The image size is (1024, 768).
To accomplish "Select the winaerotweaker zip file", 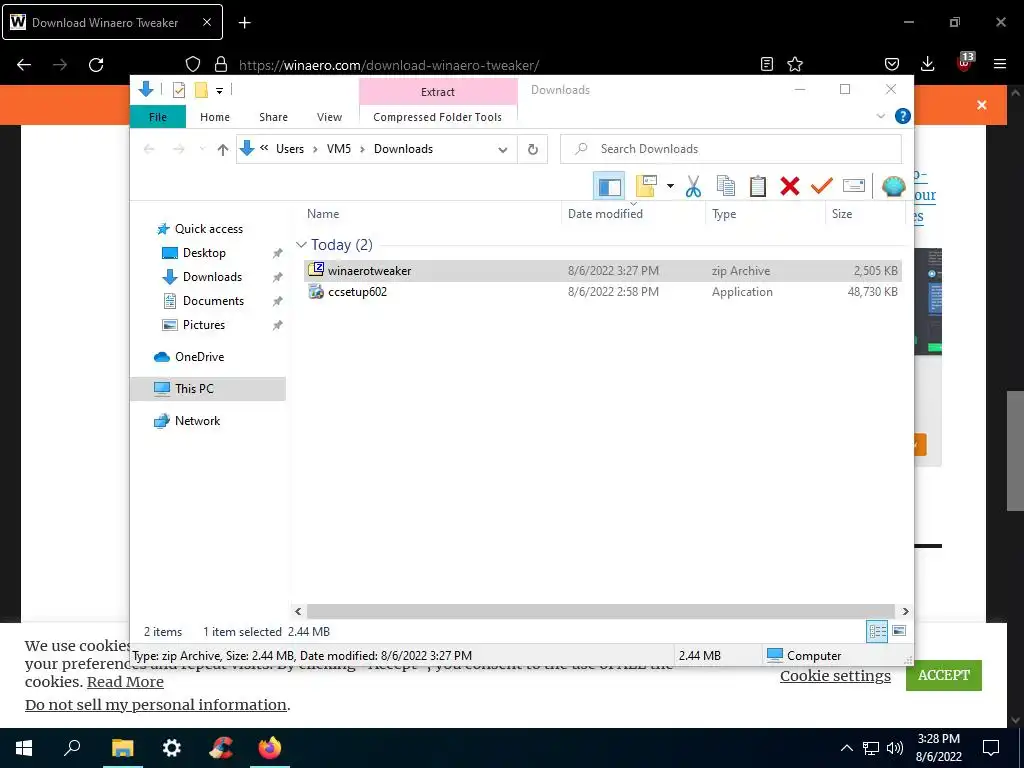I will [603, 270].
